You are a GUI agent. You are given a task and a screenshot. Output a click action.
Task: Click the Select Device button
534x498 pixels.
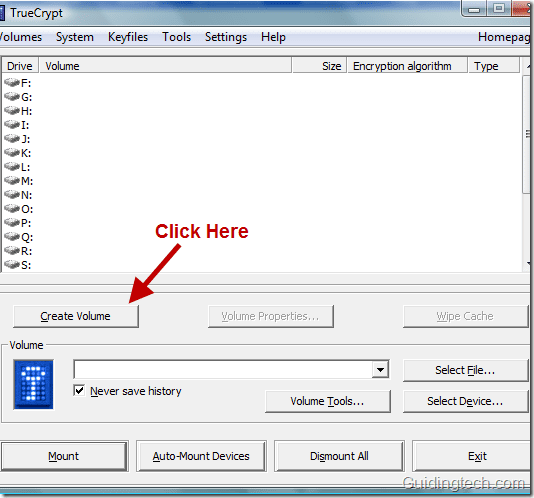click(x=465, y=401)
